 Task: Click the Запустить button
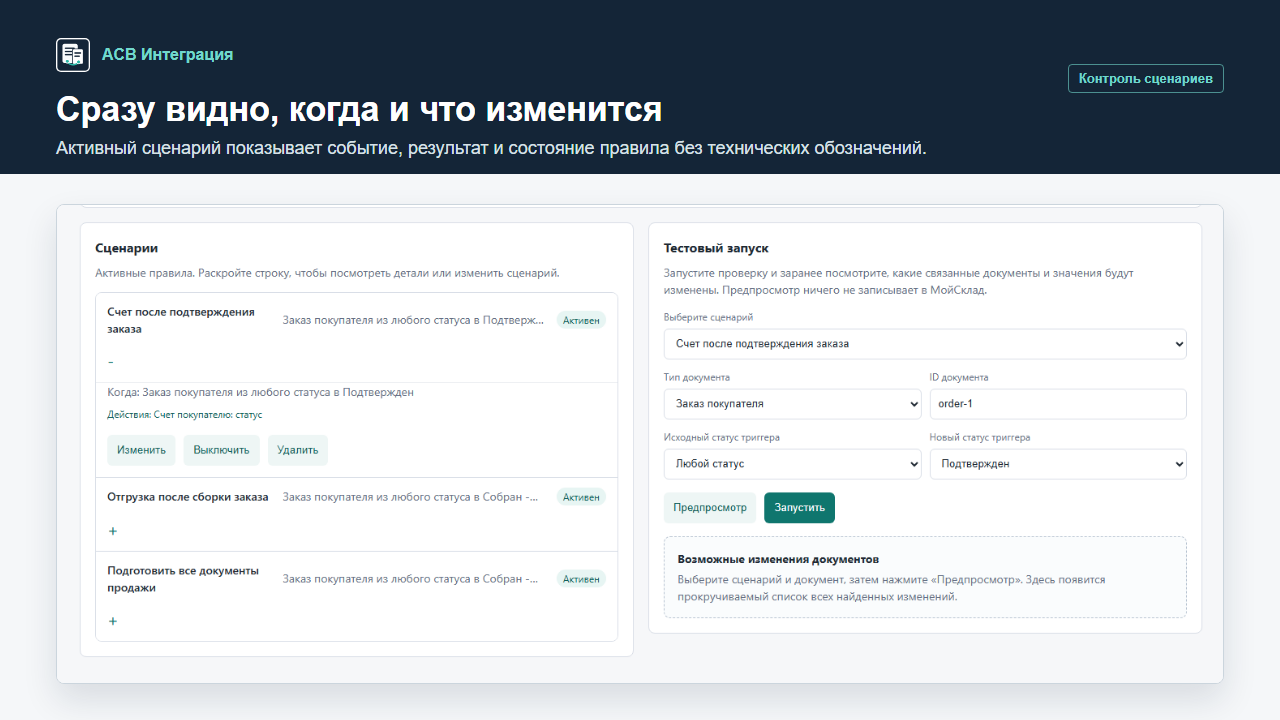(799, 508)
